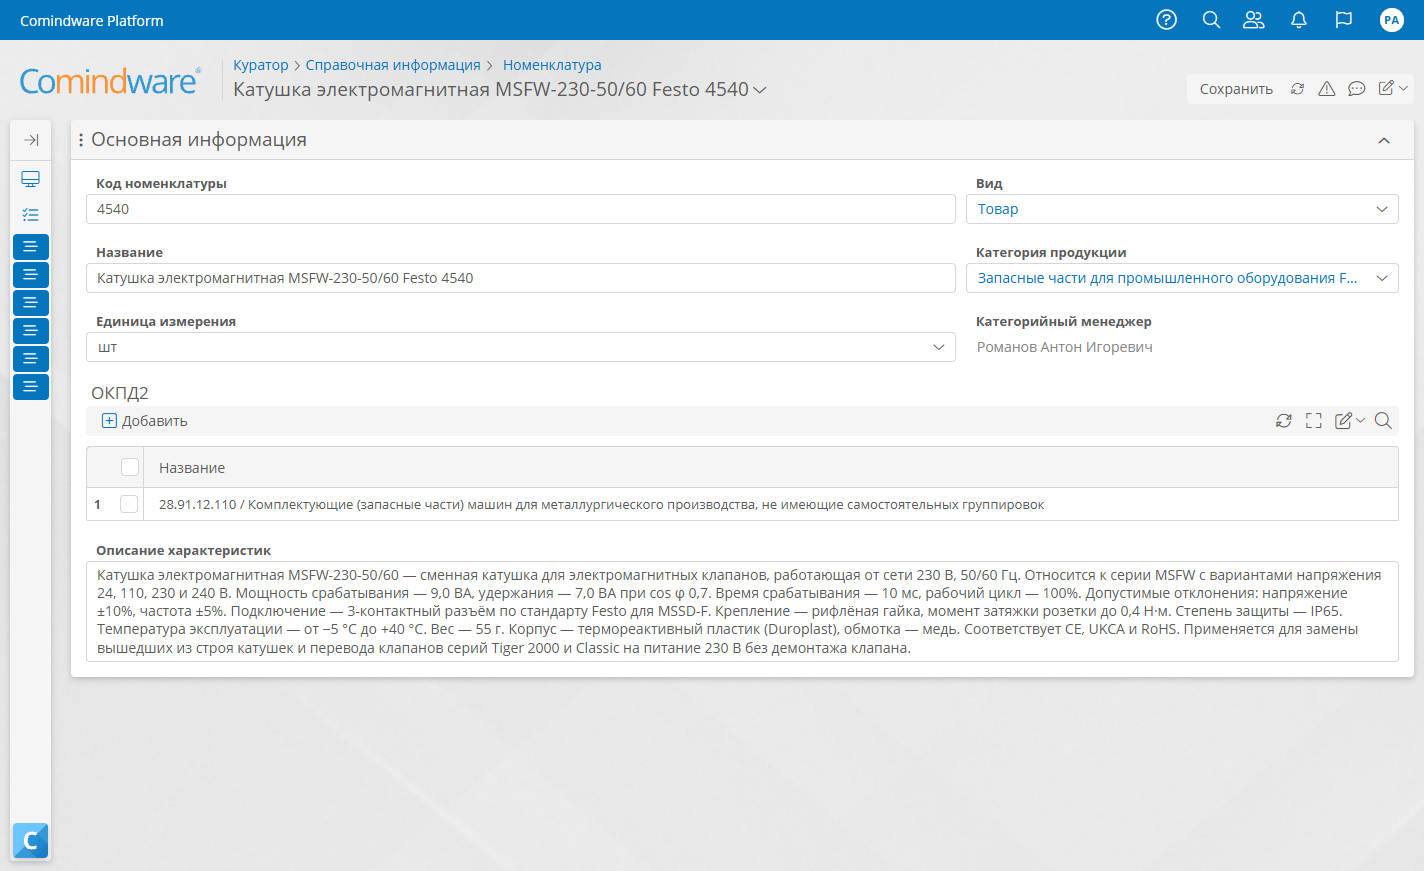
Task: Open the comments speech bubble icon
Action: (1357, 89)
